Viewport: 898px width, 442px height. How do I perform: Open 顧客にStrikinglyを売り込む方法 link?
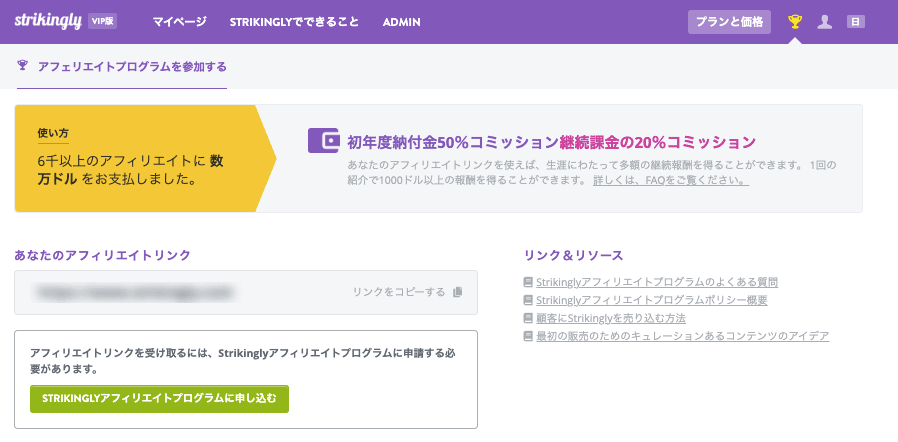(x=611, y=318)
